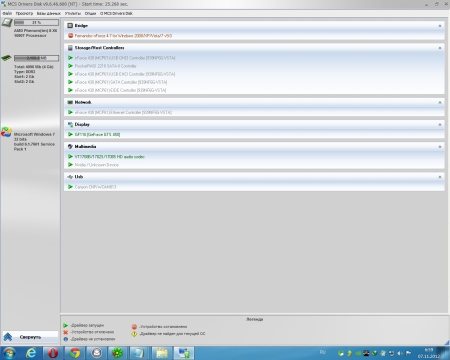Click the home arrow icon beside Свернуть

(8, 337)
